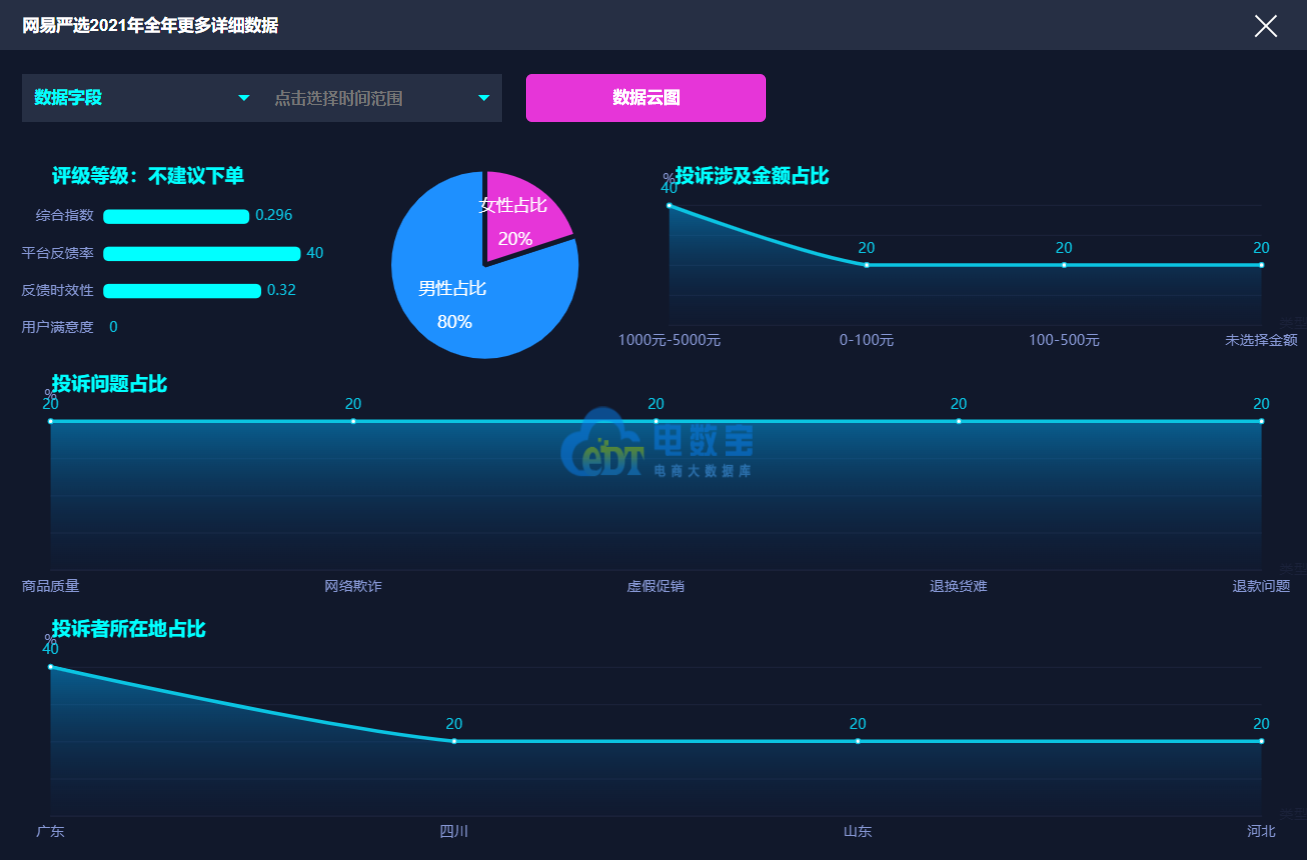Click the 综合指数 progress bar
Screen dimensions: 1307x860
(176, 216)
